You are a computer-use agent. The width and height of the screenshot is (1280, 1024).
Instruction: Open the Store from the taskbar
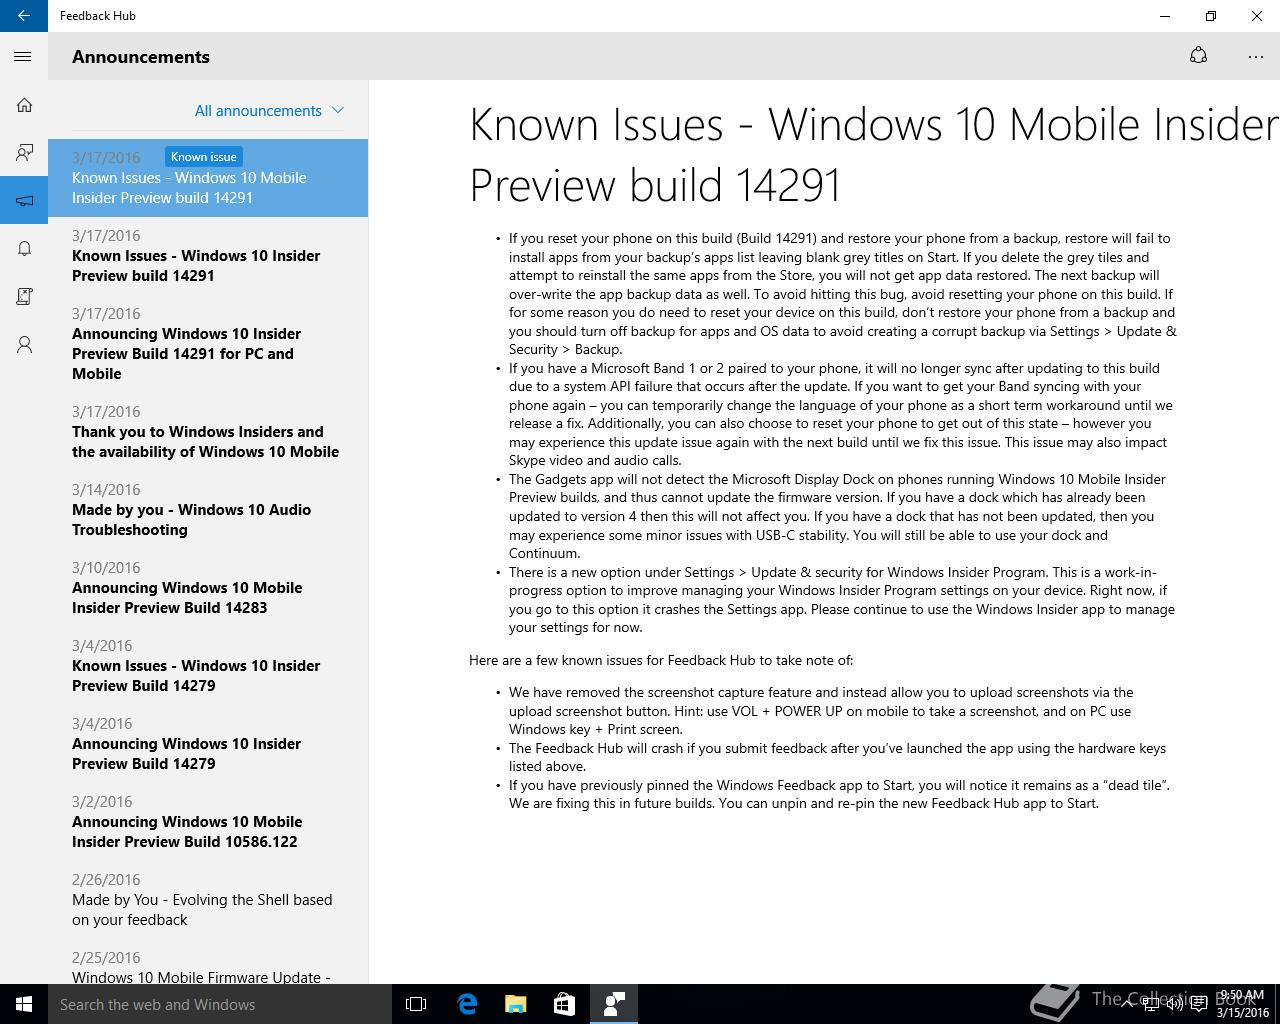pyautogui.click(x=564, y=1004)
